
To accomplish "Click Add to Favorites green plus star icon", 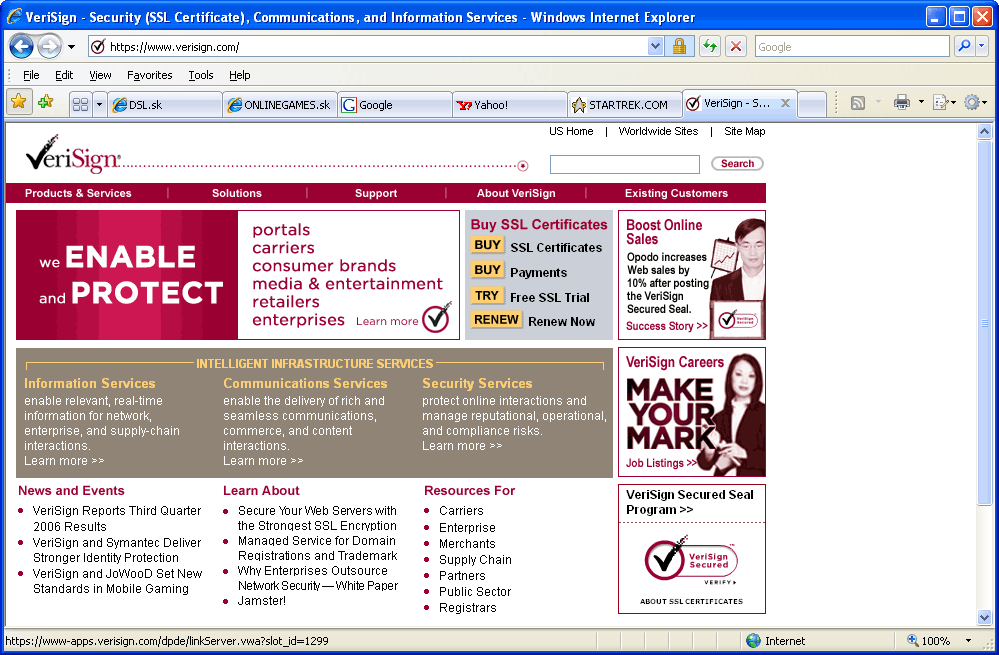I will [x=46, y=102].
